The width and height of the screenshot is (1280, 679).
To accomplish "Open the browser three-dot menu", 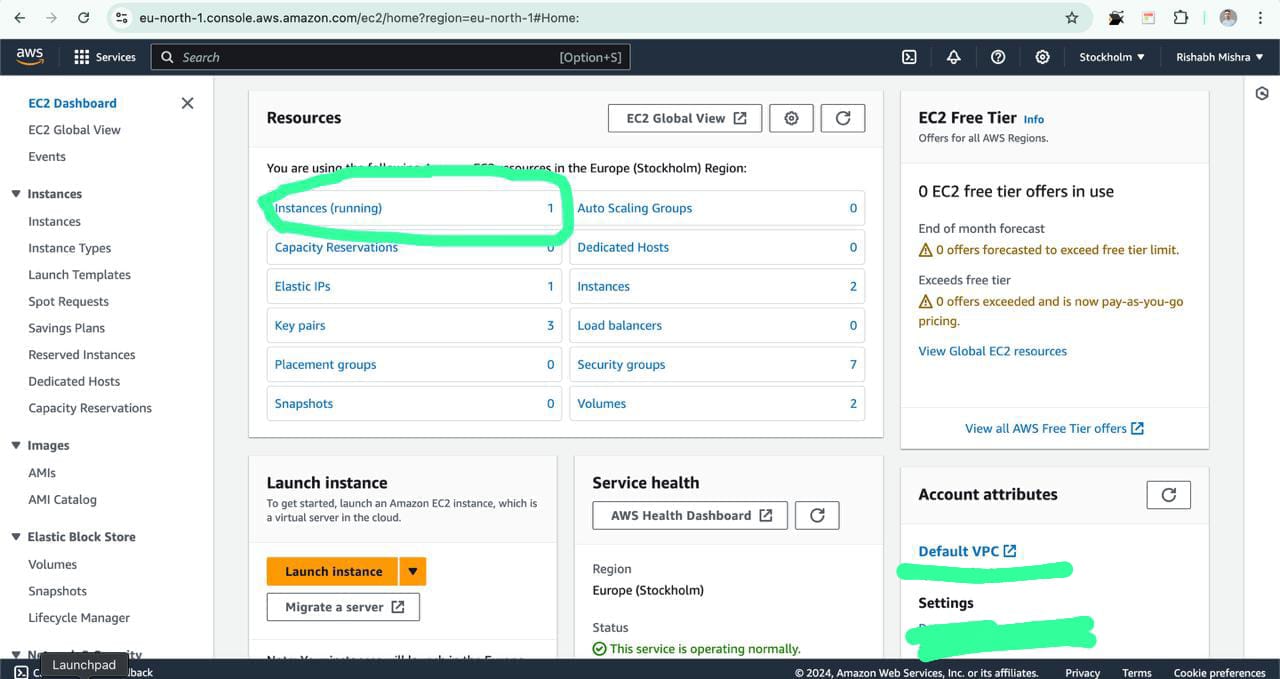I will (1258, 18).
